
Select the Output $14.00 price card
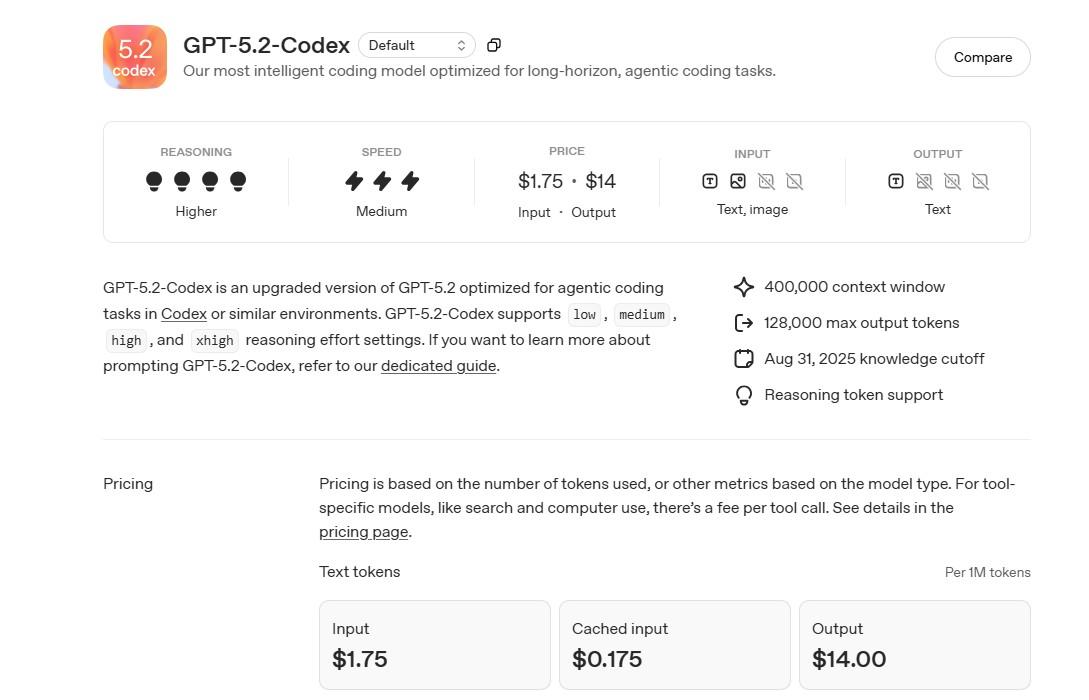point(914,645)
